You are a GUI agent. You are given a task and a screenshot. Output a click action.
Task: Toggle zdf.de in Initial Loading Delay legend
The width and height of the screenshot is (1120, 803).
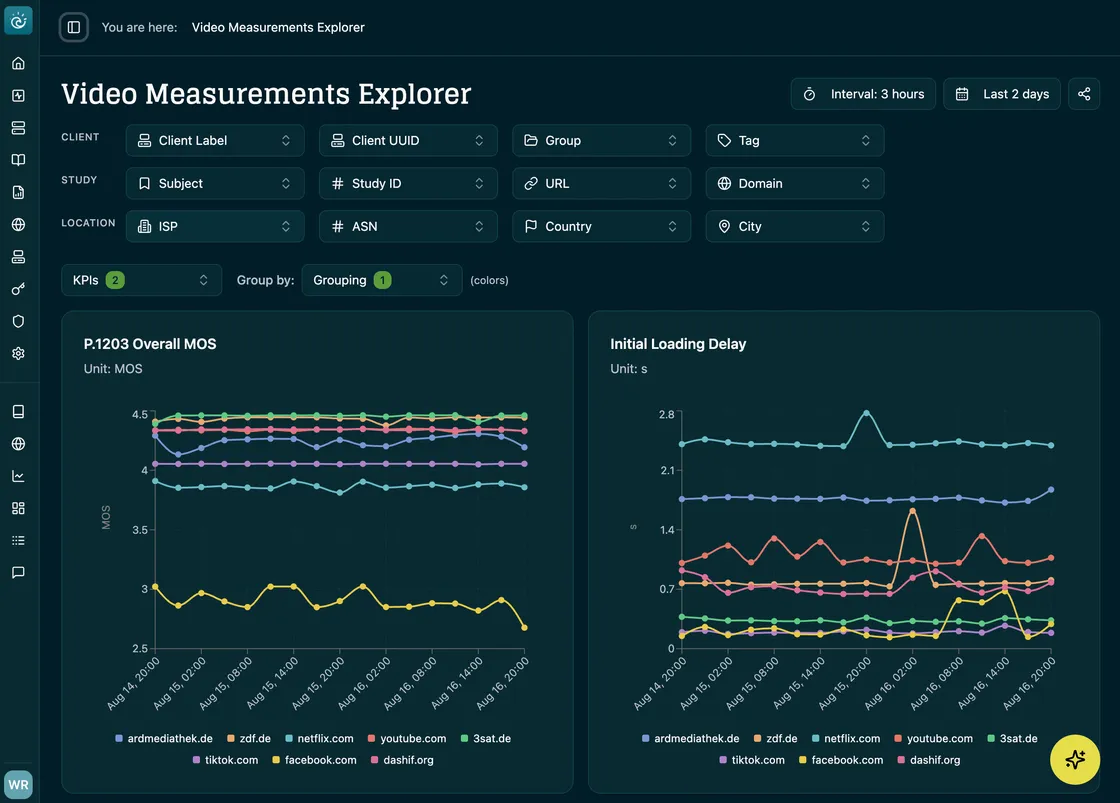pos(775,739)
